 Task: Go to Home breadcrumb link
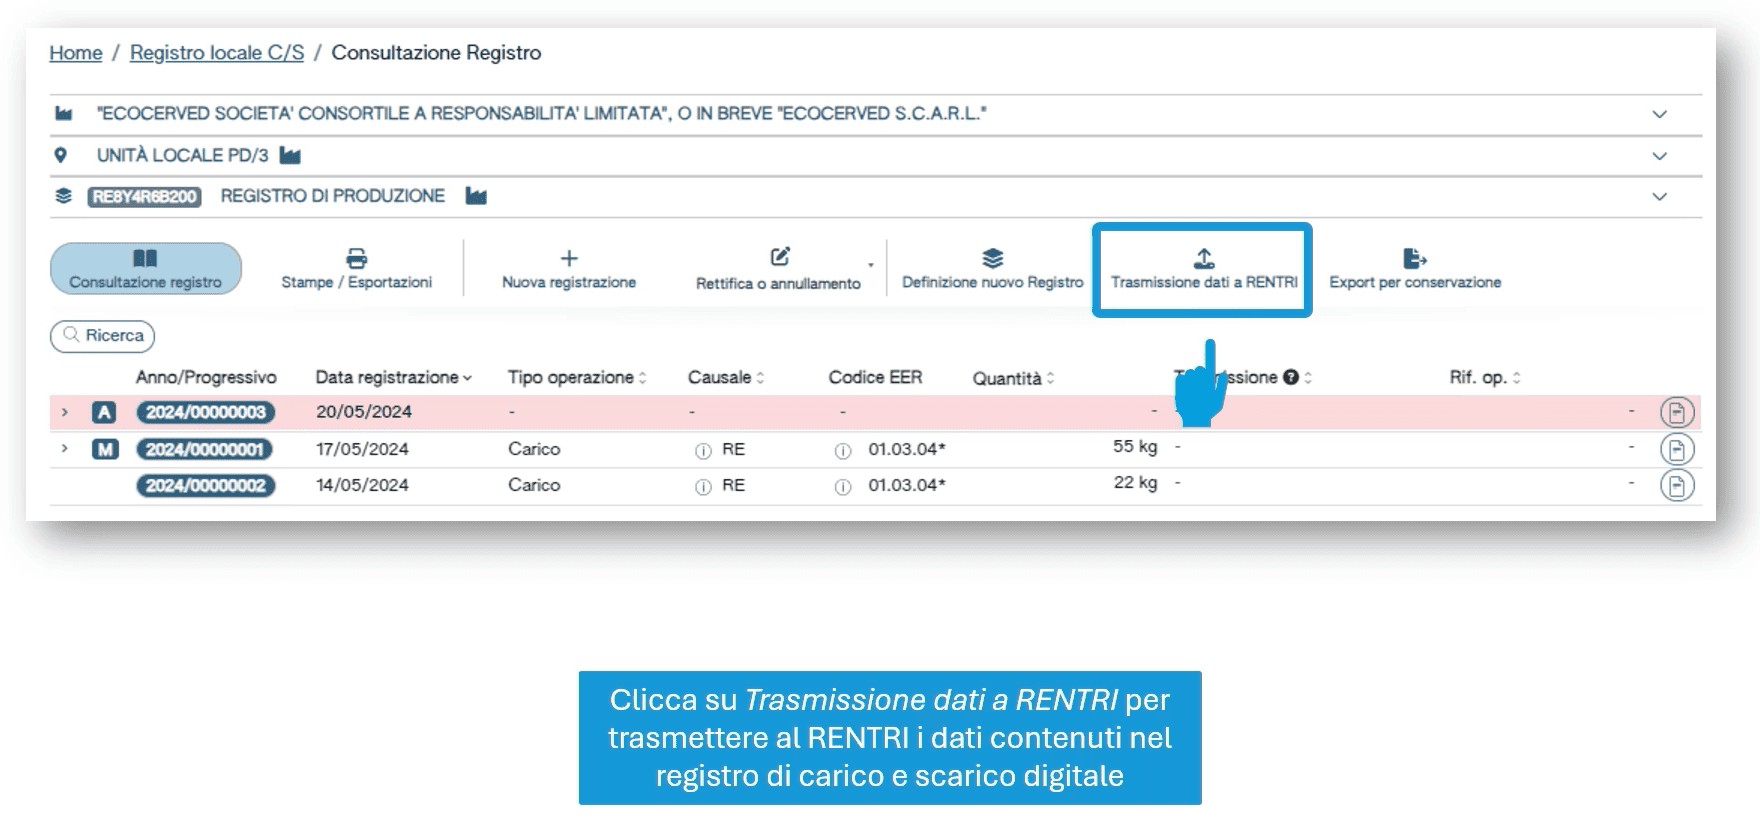(x=76, y=53)
